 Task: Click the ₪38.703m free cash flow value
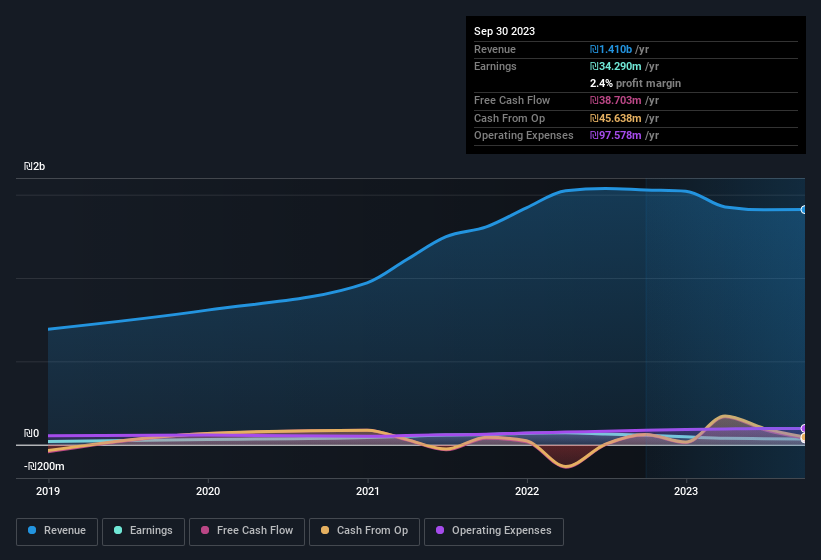pos(615,100)
